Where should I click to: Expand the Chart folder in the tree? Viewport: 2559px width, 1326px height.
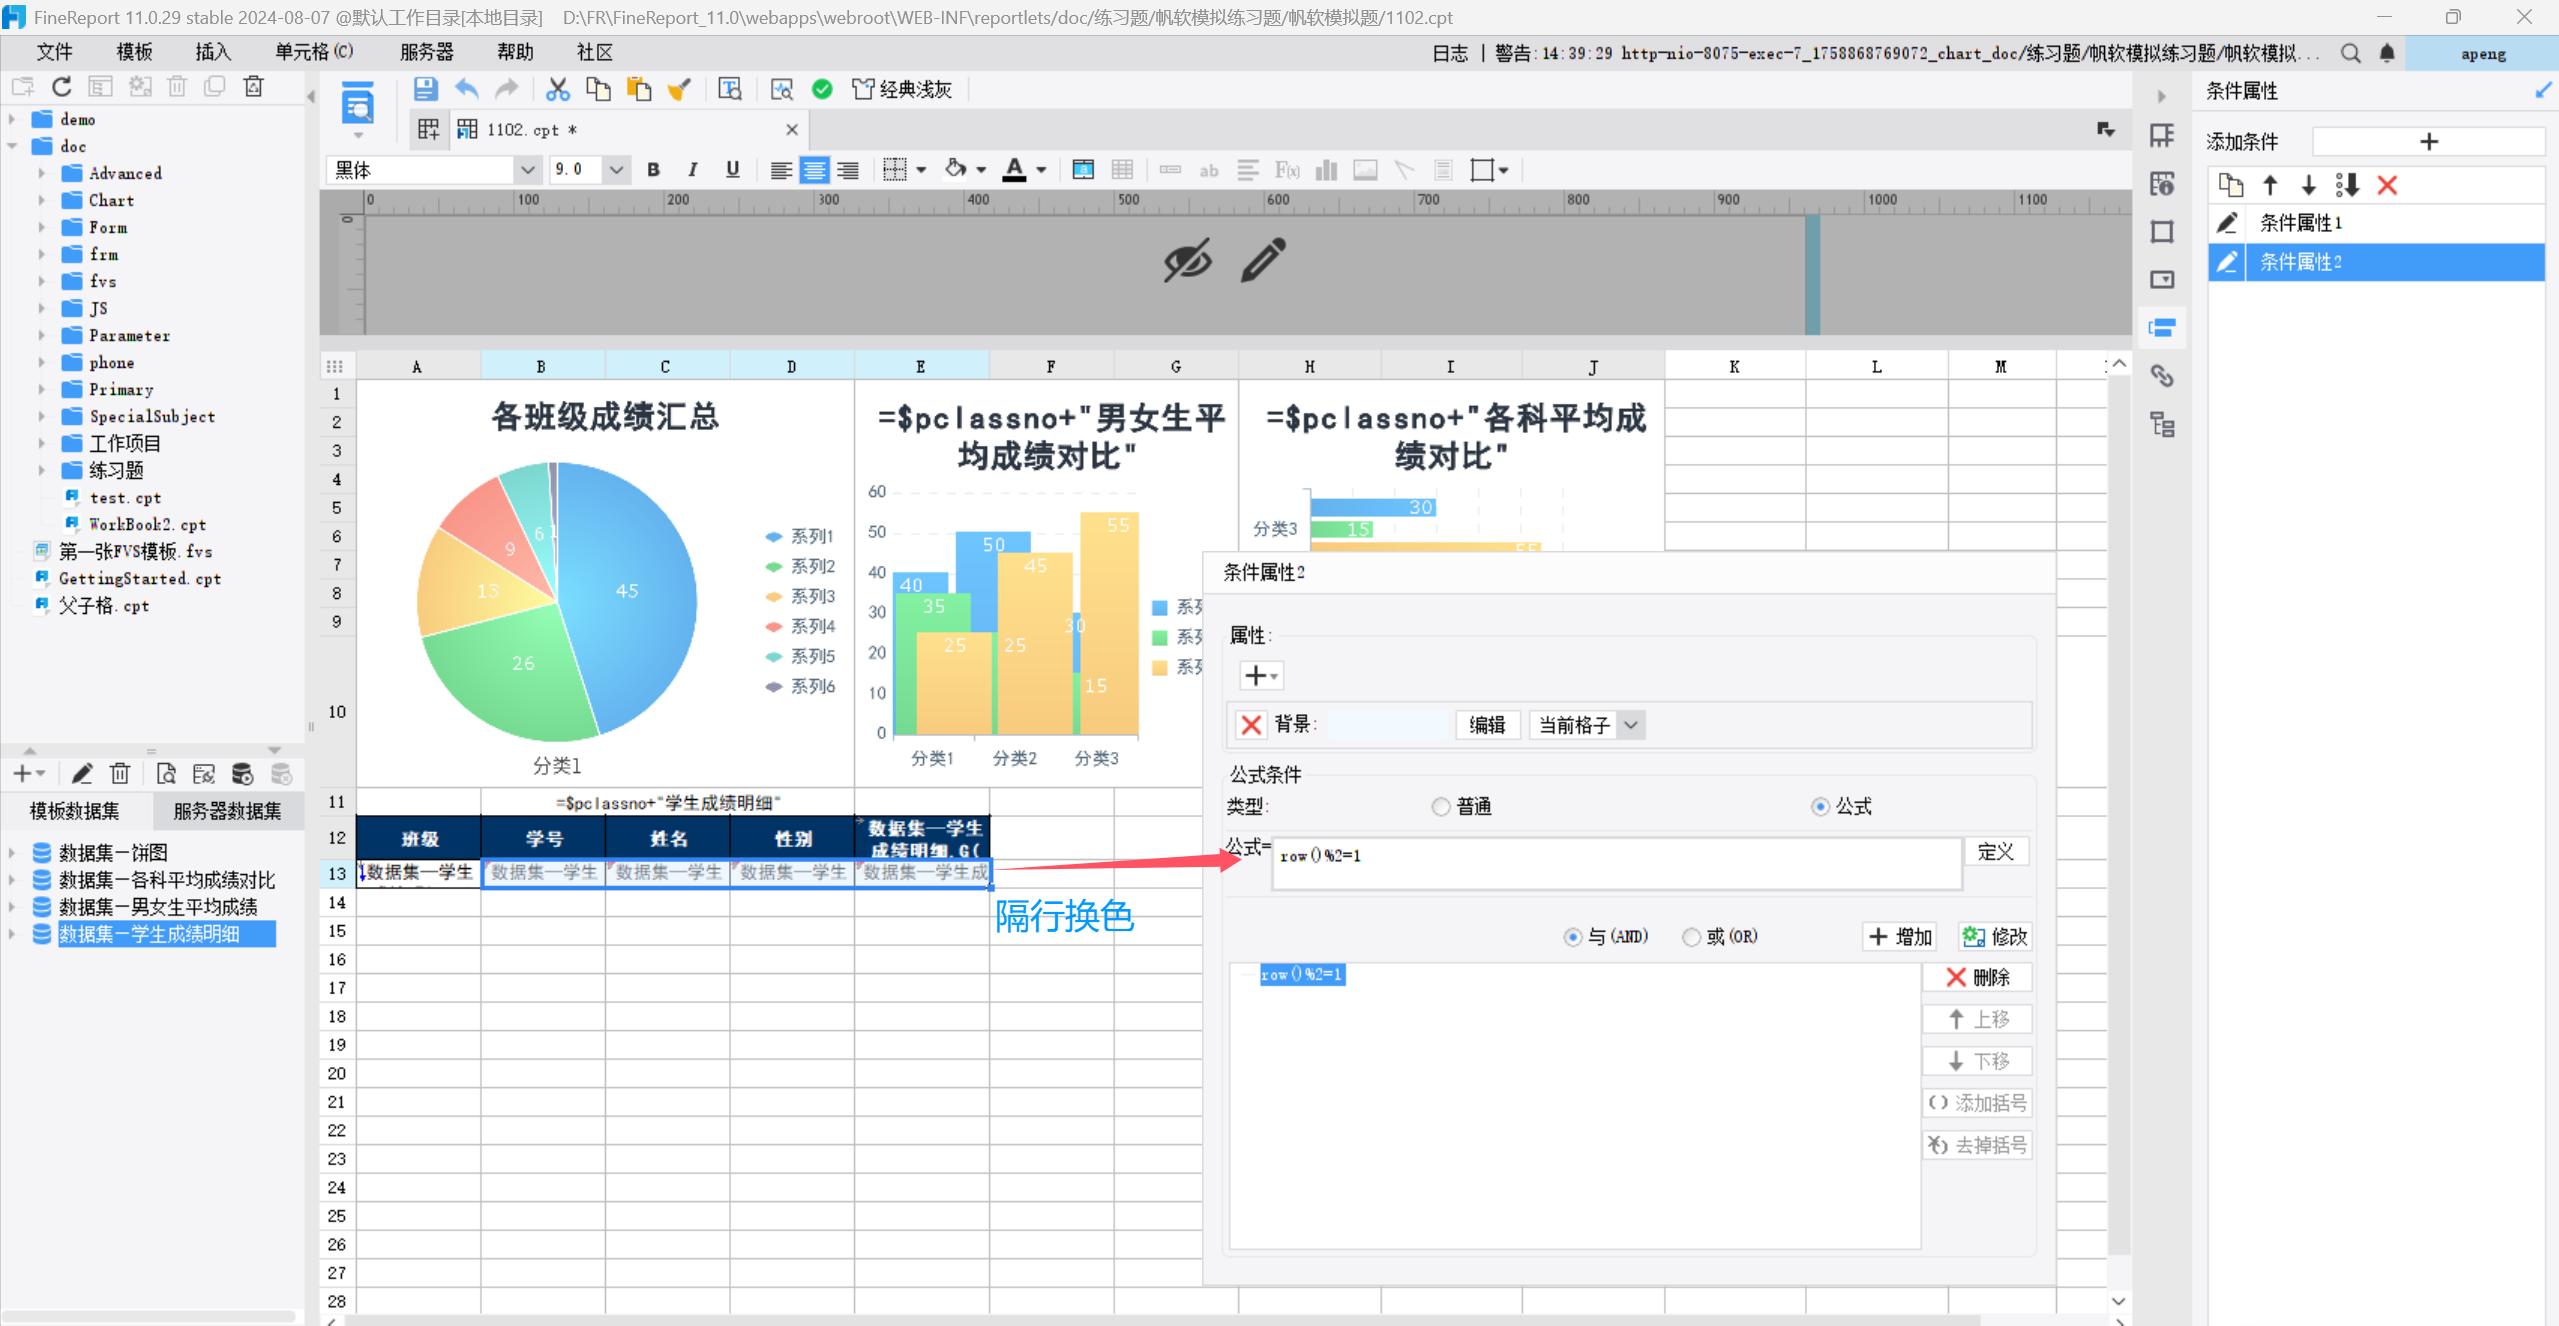coord(42,200)
